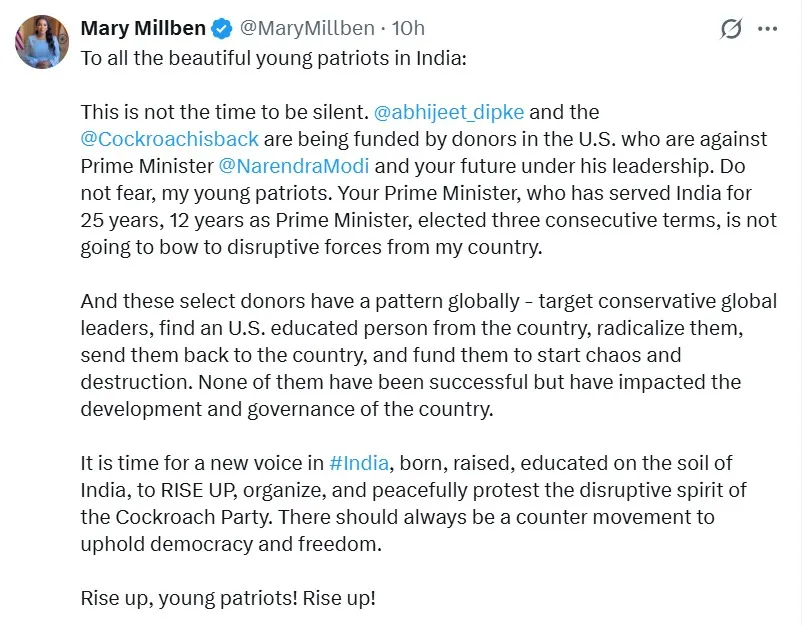The width and height of the screenshot is (802, 625).
Task: Click the sentence 'This is not the time to be silent'
Action: [225, 112]
